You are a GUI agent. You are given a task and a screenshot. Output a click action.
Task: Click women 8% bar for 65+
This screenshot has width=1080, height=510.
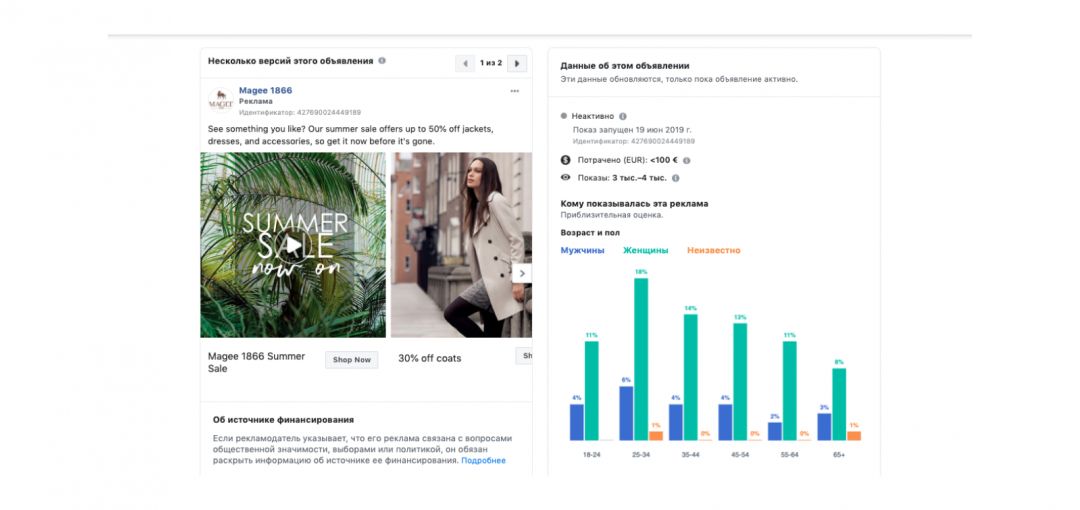[839, 405]
